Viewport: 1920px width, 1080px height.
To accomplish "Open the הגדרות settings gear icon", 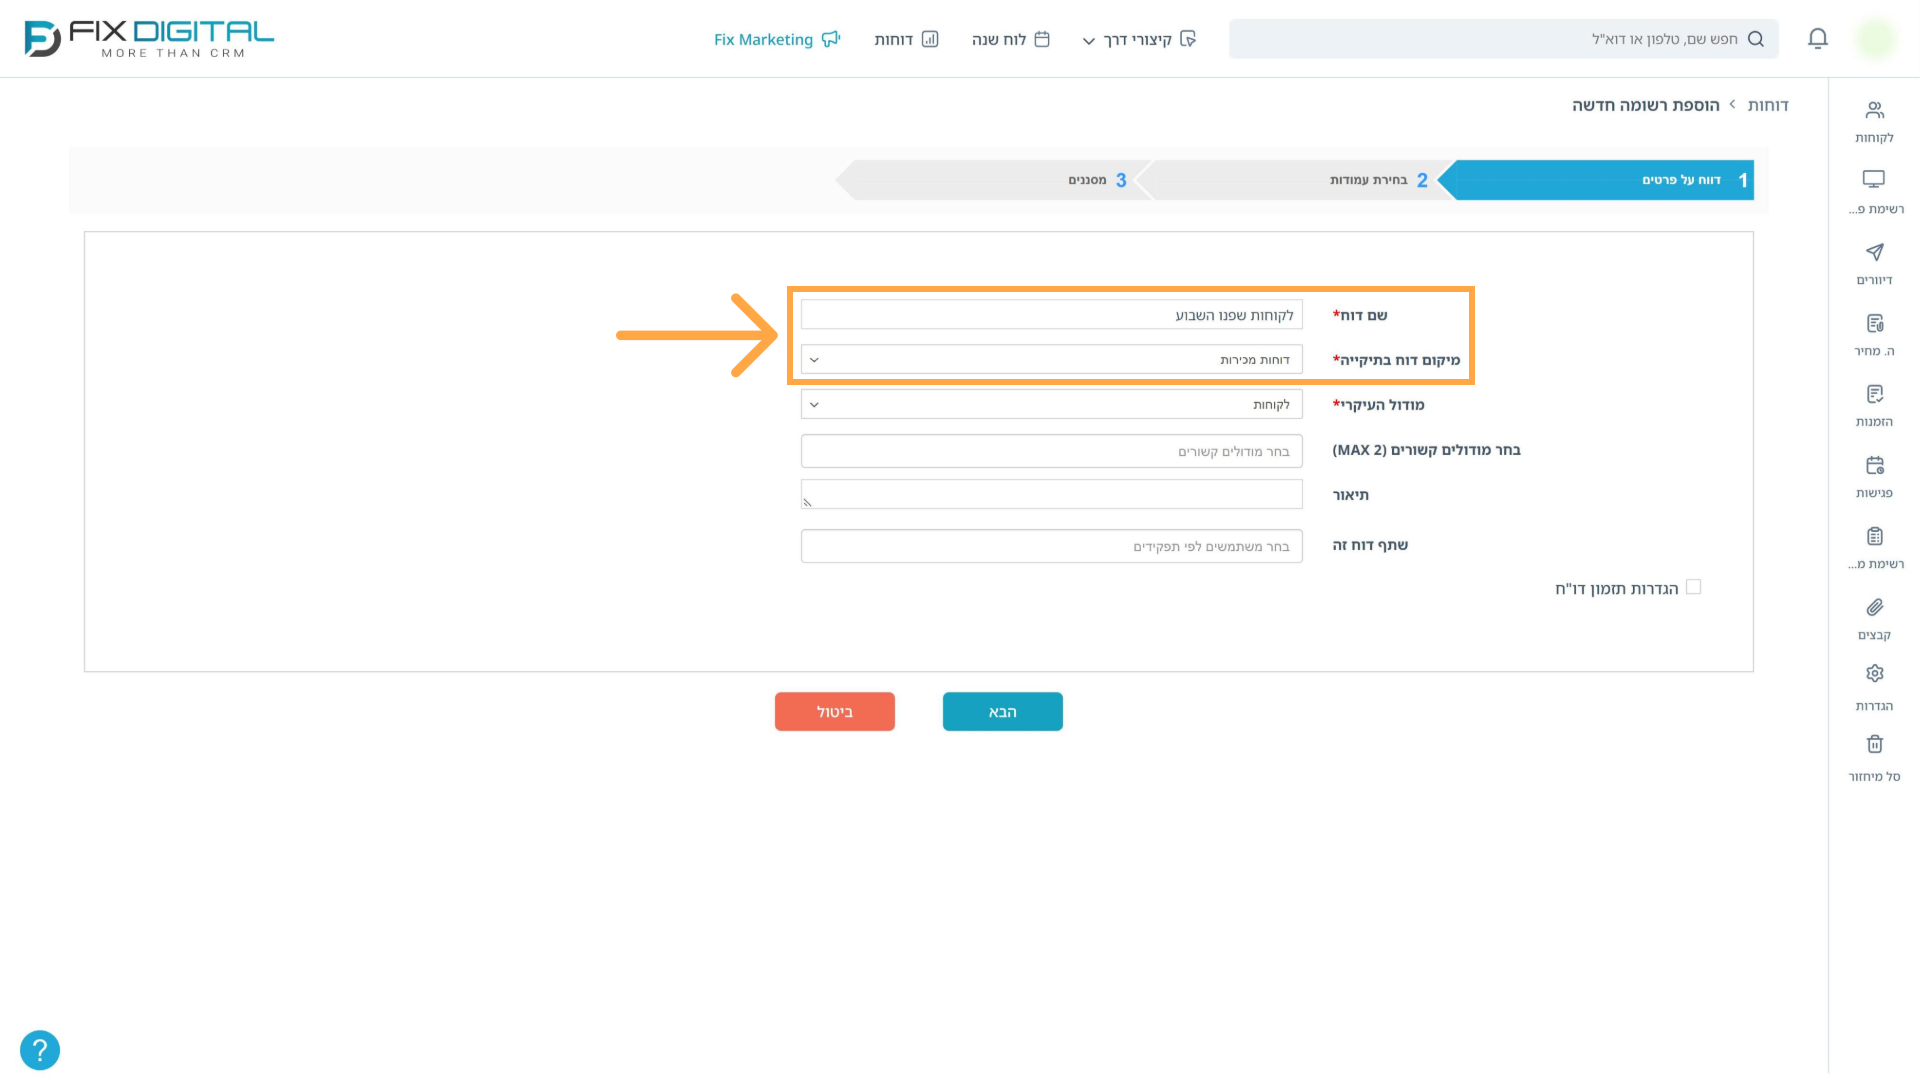I will tap(1874, 674).
